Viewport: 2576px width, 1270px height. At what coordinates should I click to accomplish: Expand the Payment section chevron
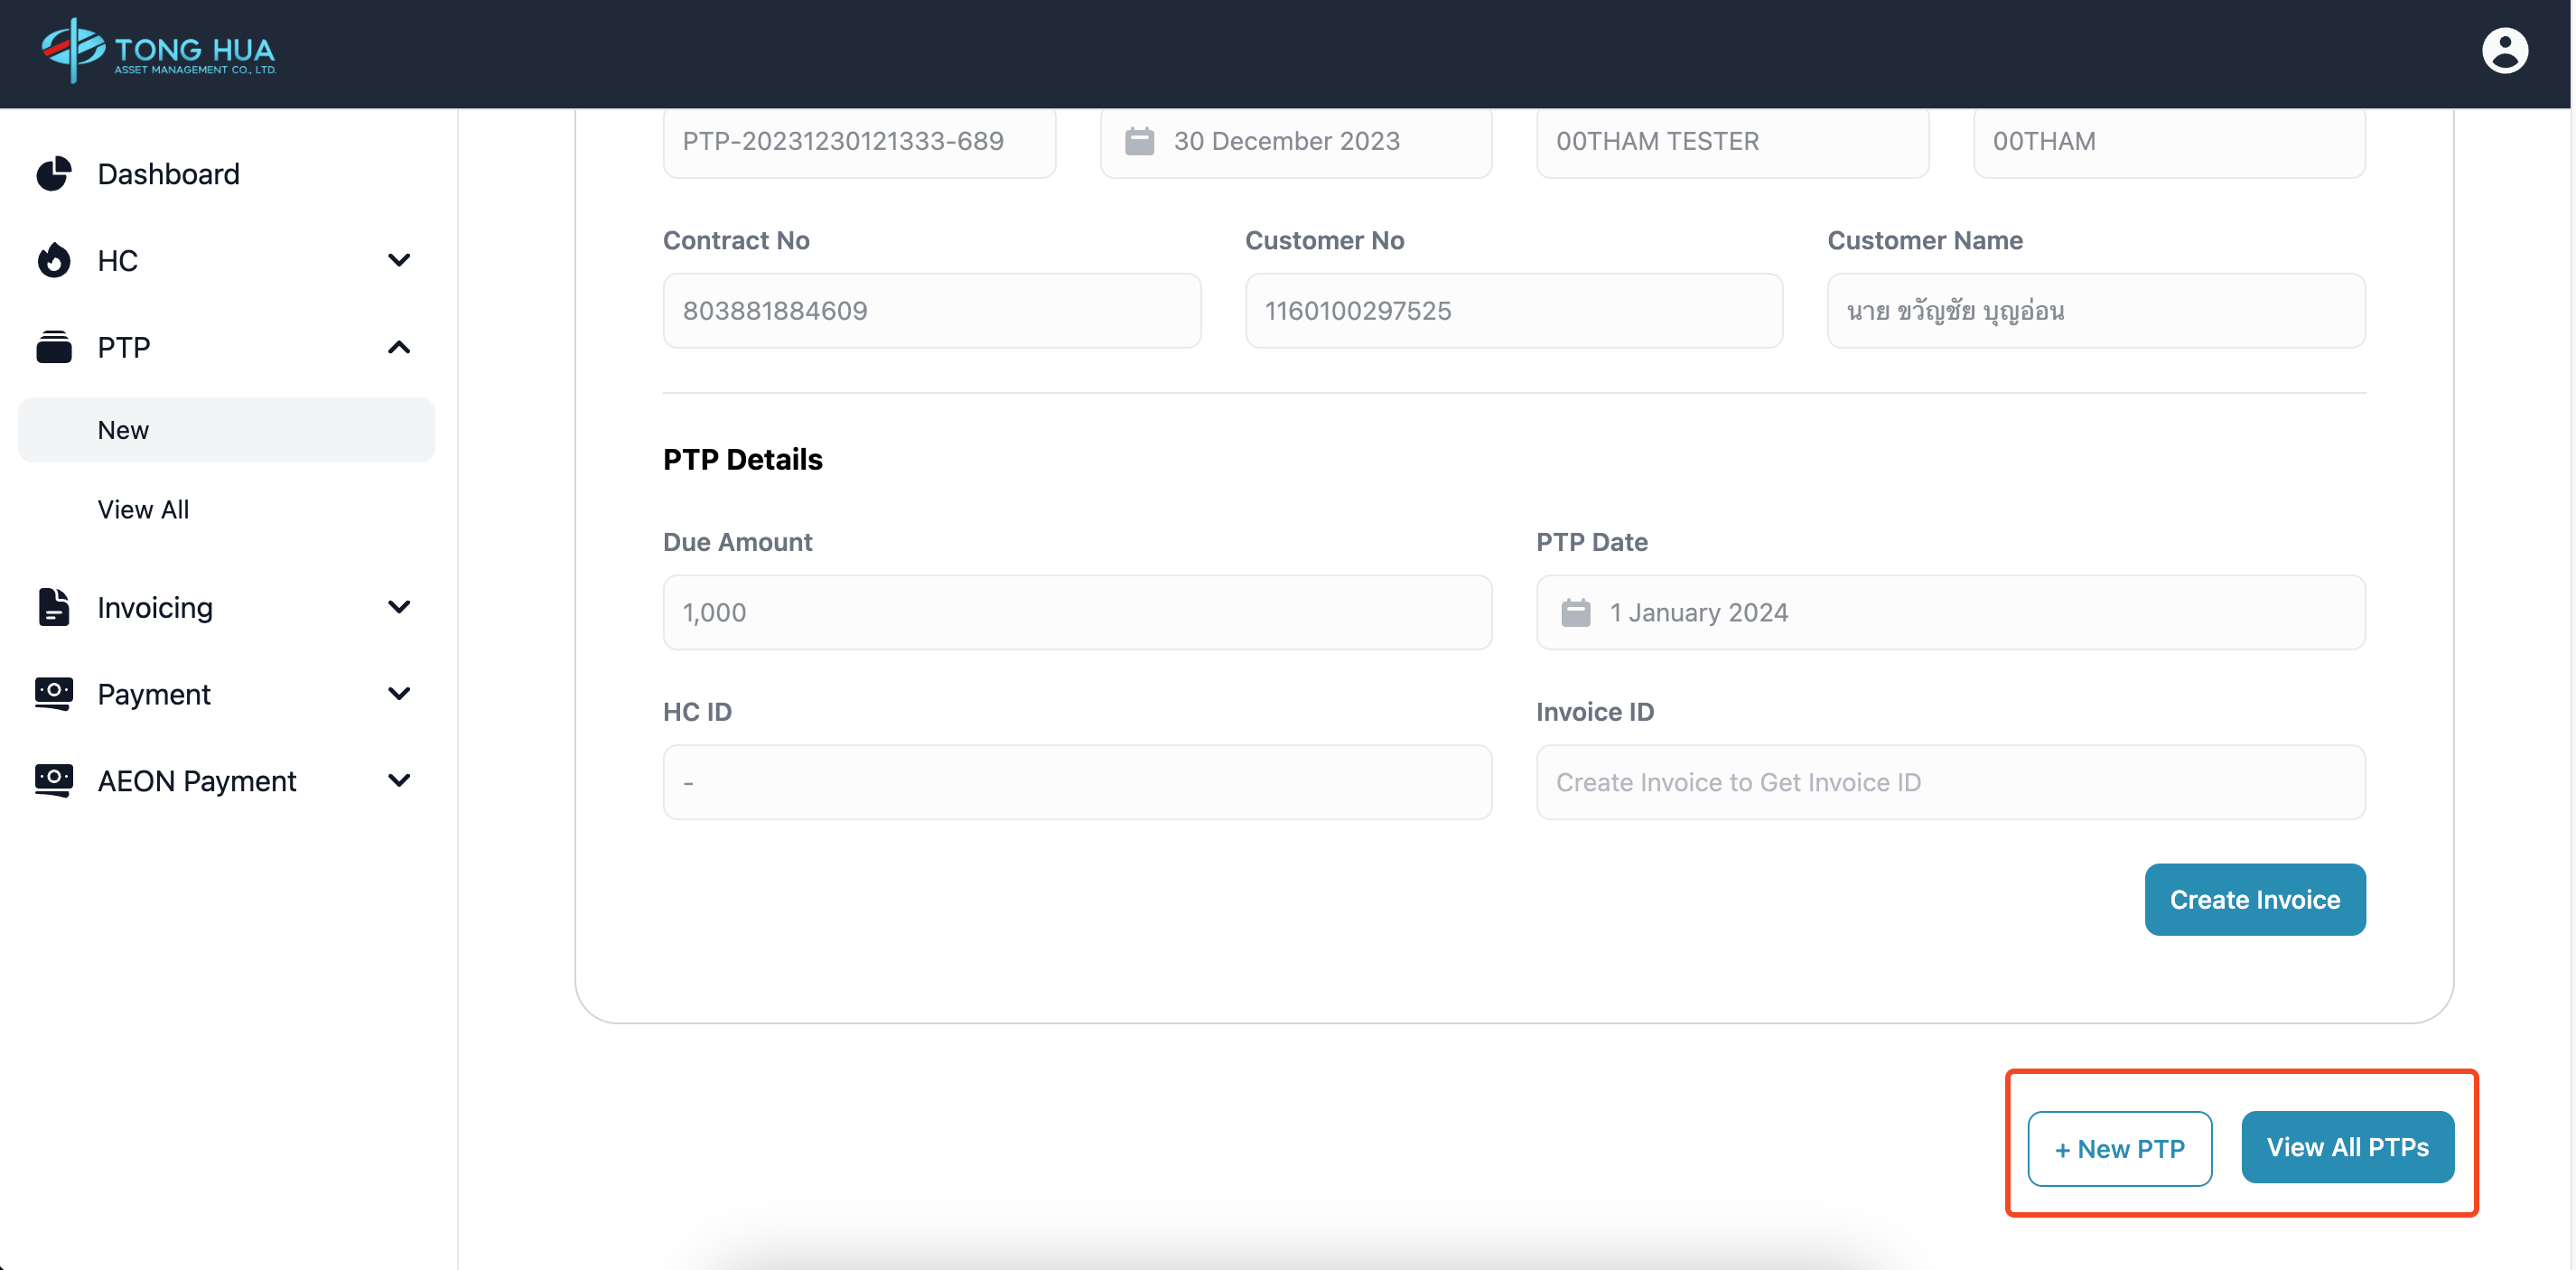pos(399,693)
